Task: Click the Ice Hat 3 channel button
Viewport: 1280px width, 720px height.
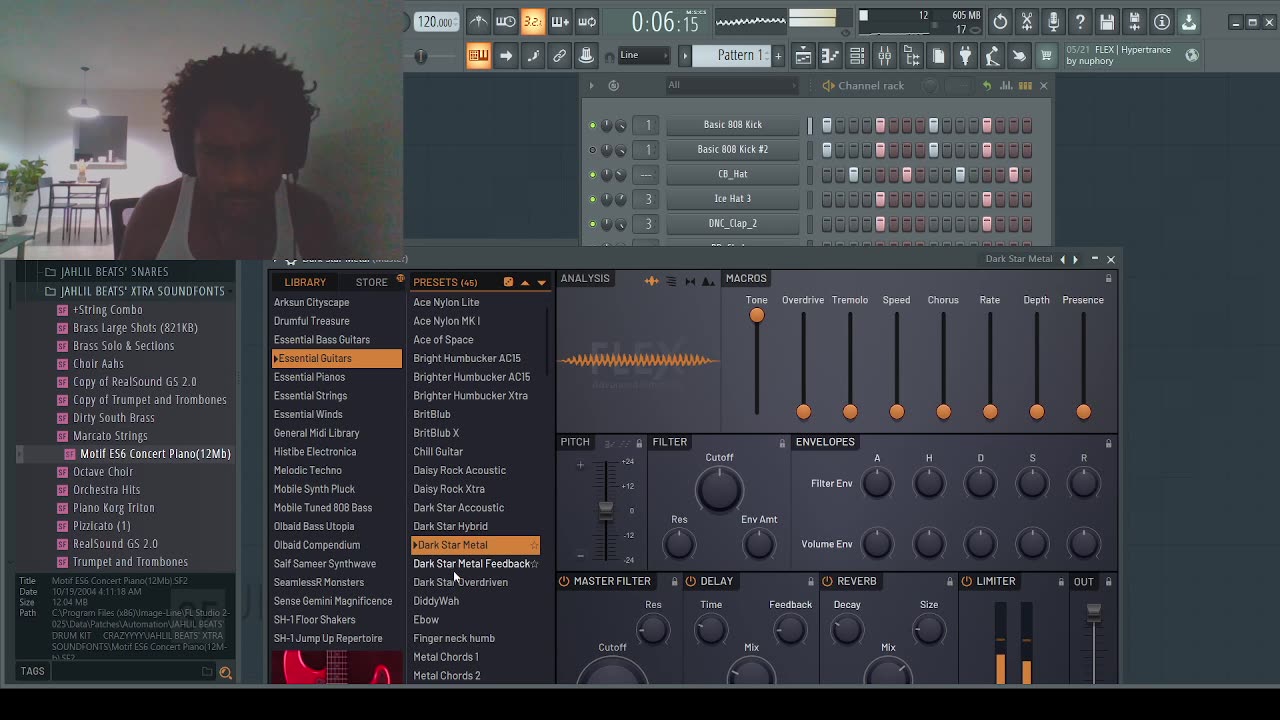Action: pos(732,199)
